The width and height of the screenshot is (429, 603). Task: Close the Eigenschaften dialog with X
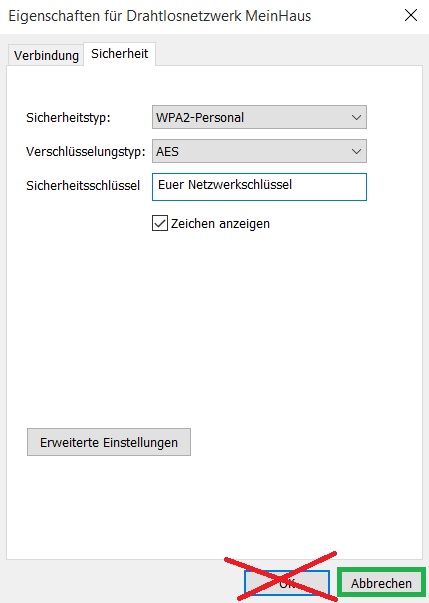point(411,16)
